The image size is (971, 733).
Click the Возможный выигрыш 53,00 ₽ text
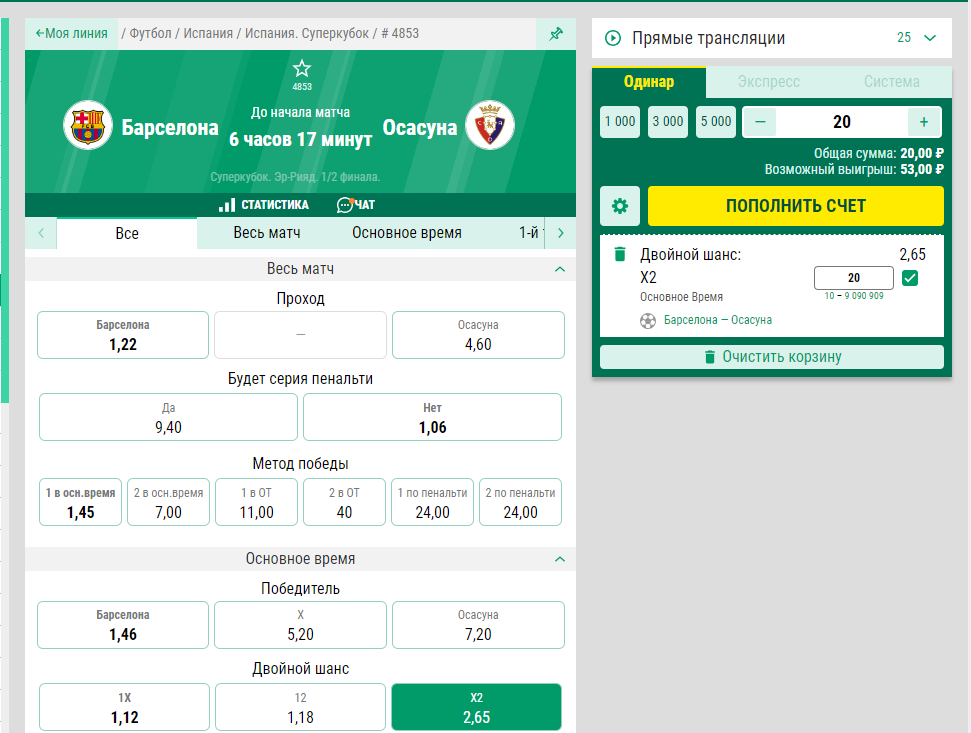[854, 170]
